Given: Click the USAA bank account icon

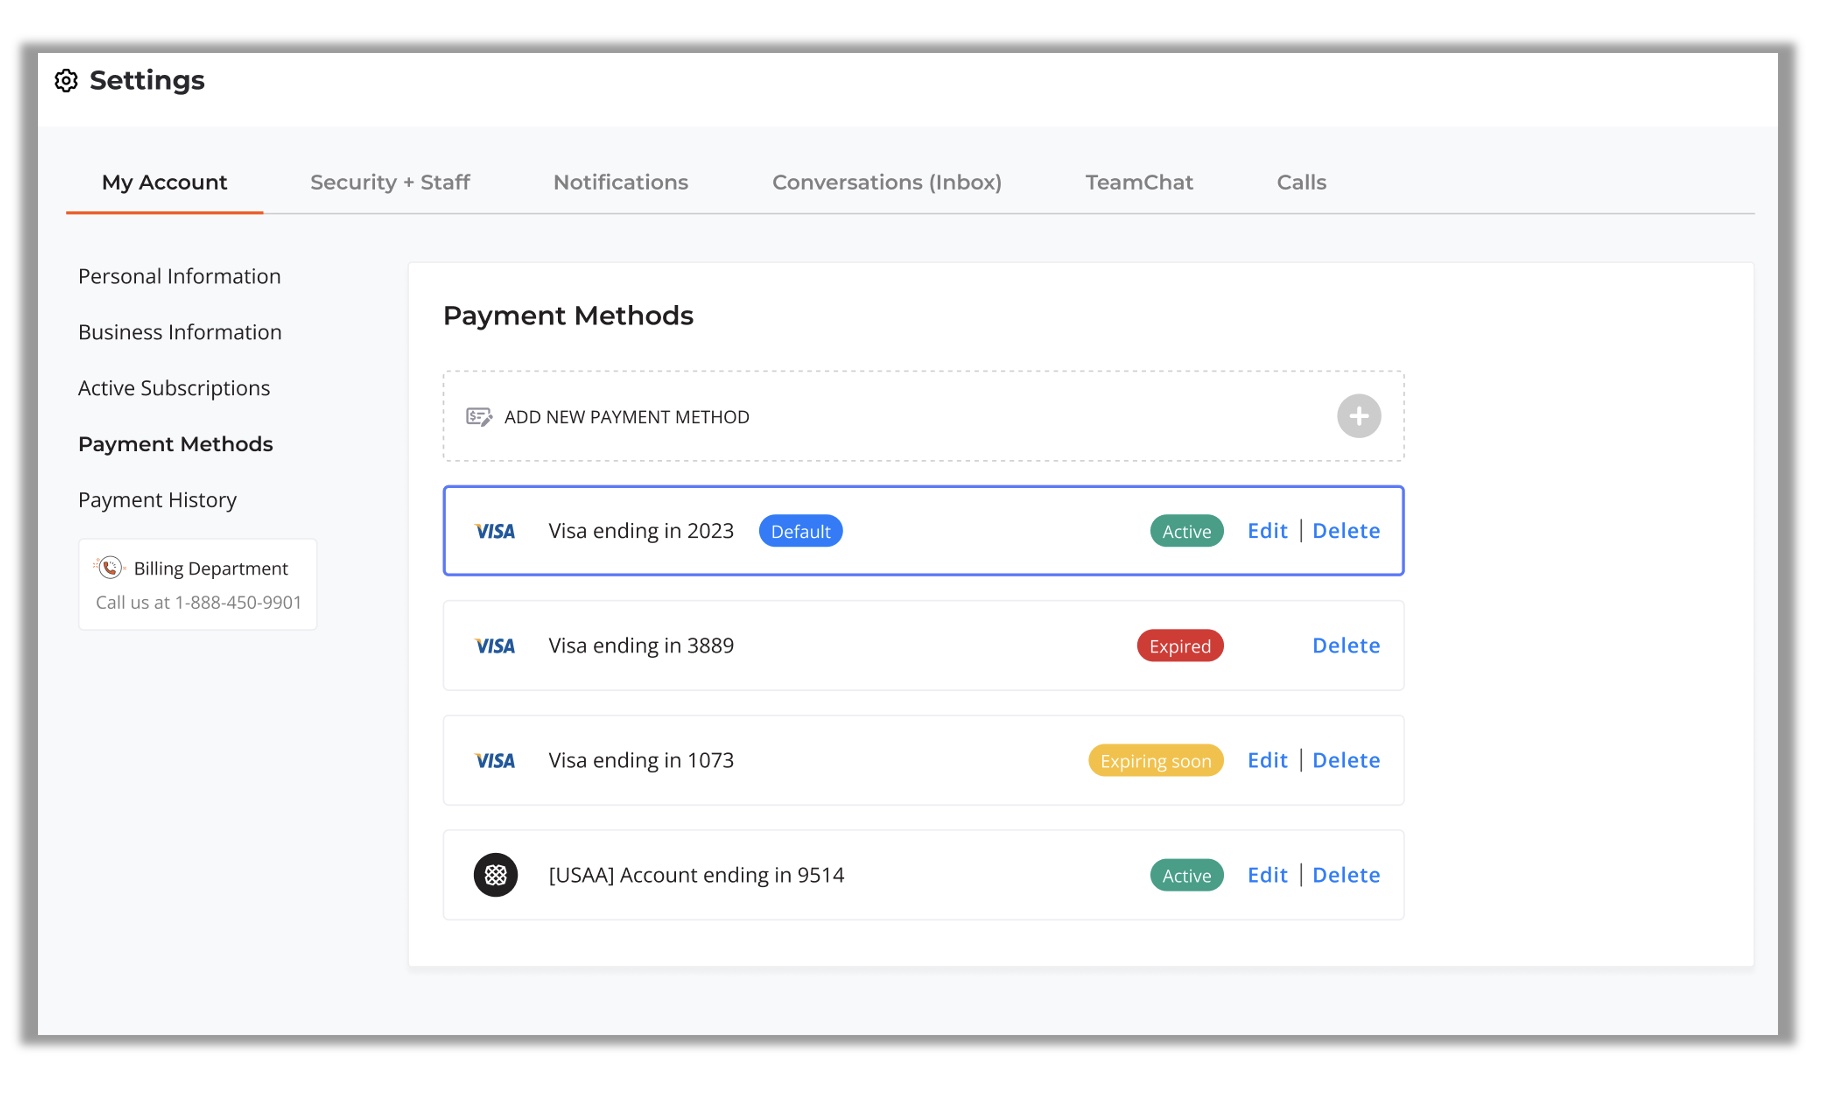Looking at the screenshot, I should point(496,875).
